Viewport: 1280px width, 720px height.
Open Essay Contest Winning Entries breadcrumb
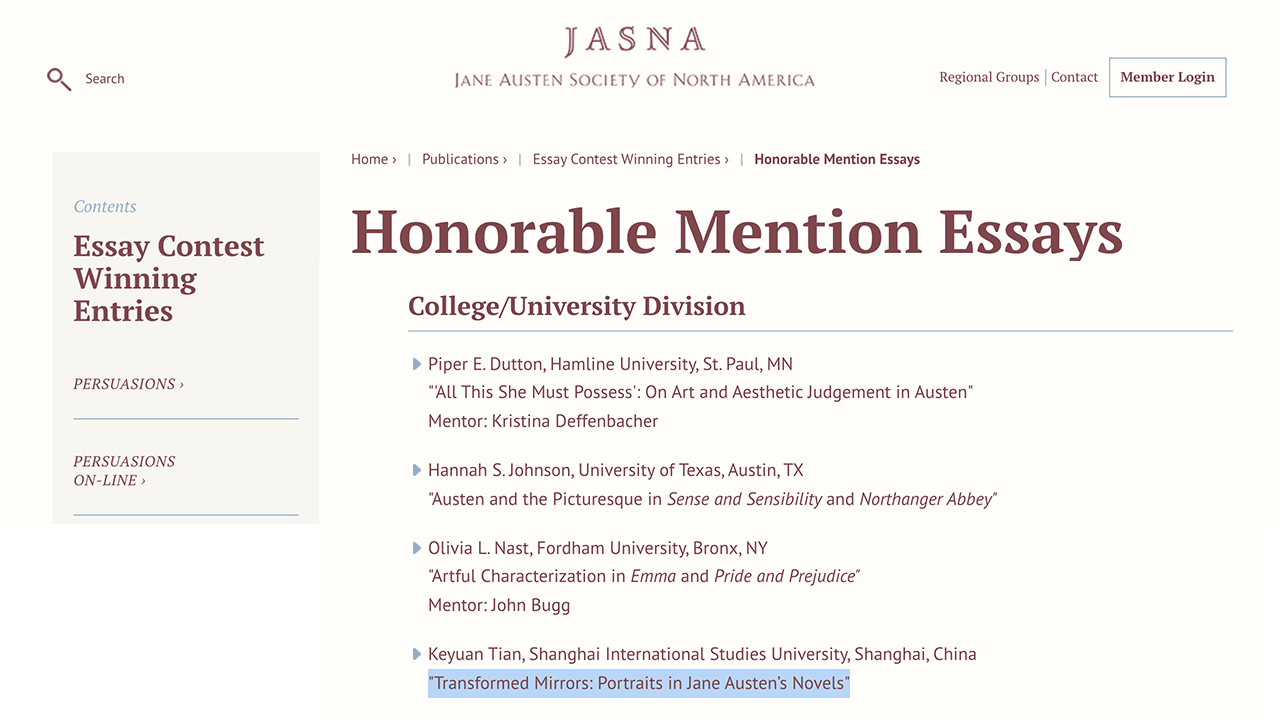(x=626, y=159)
